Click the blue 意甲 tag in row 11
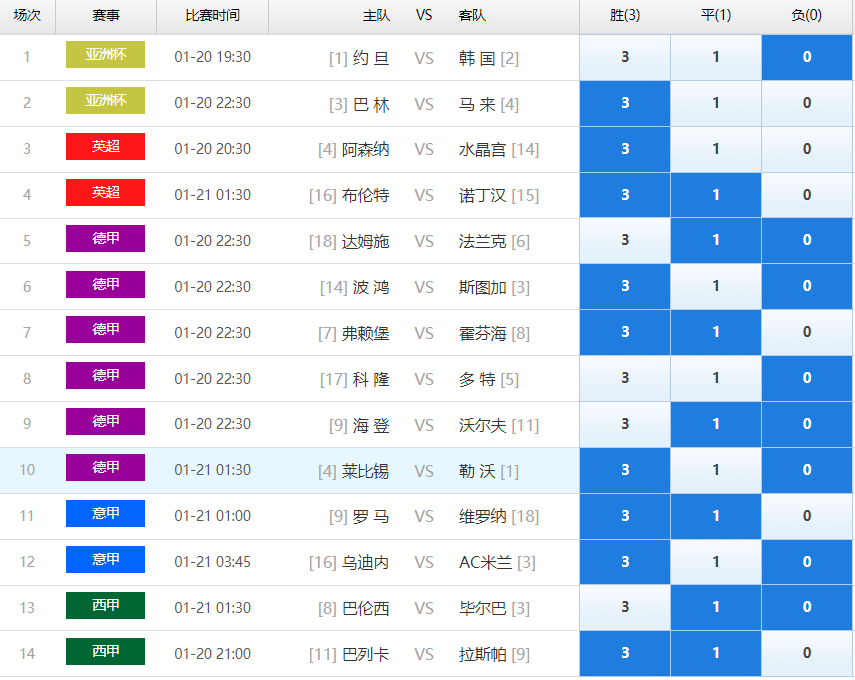 click(105, 513)
